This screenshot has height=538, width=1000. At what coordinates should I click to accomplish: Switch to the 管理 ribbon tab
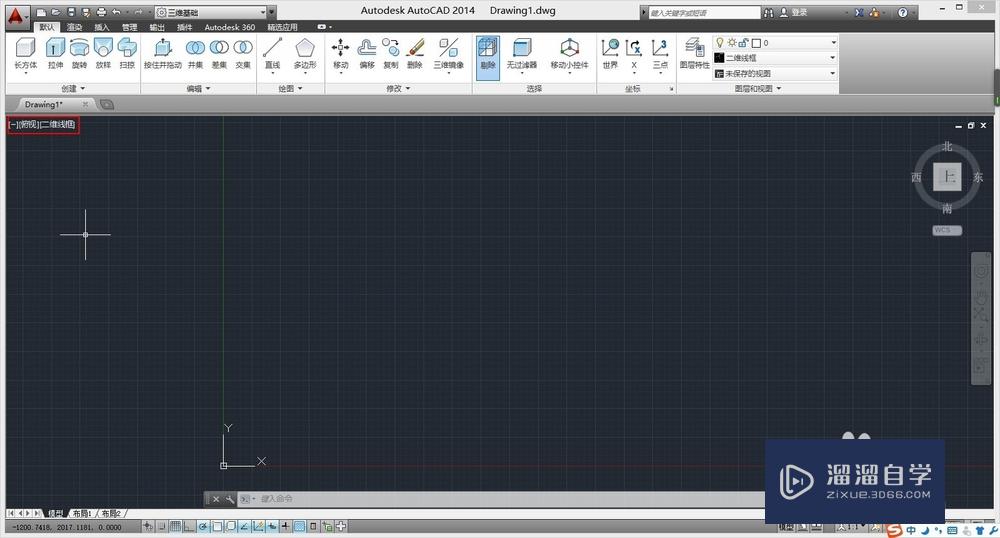tap(129, 27)
